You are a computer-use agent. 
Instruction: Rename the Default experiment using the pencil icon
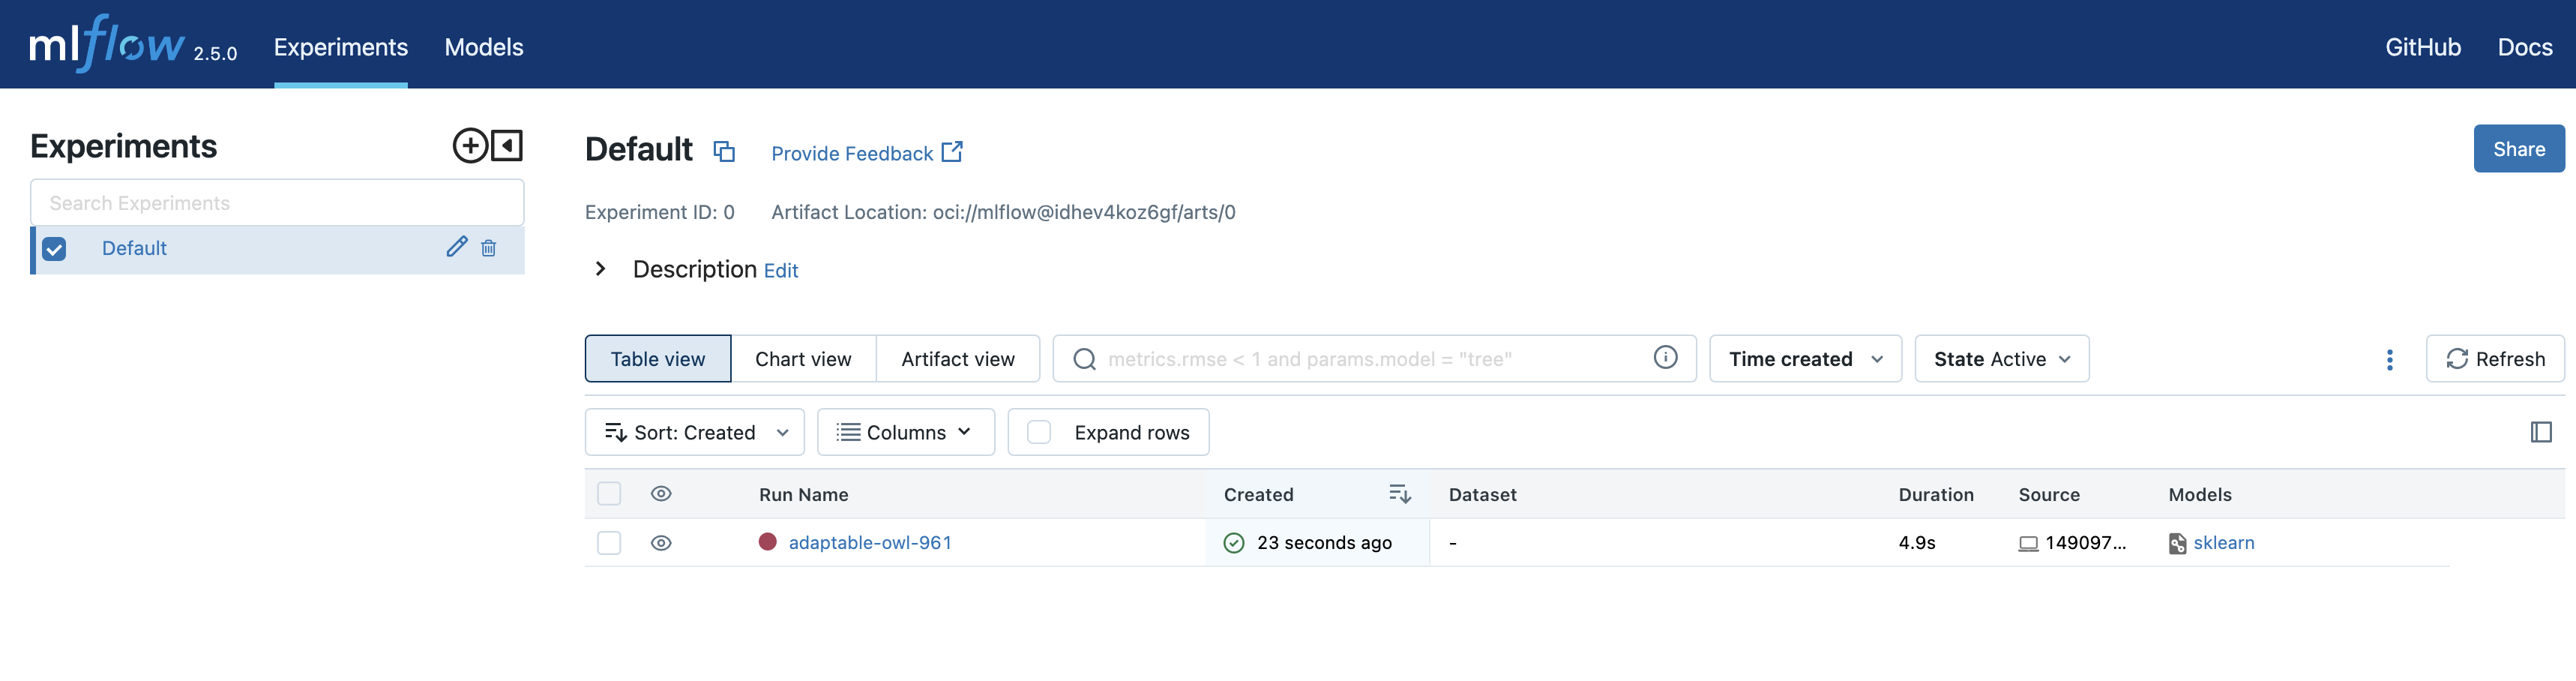[457, 247]
